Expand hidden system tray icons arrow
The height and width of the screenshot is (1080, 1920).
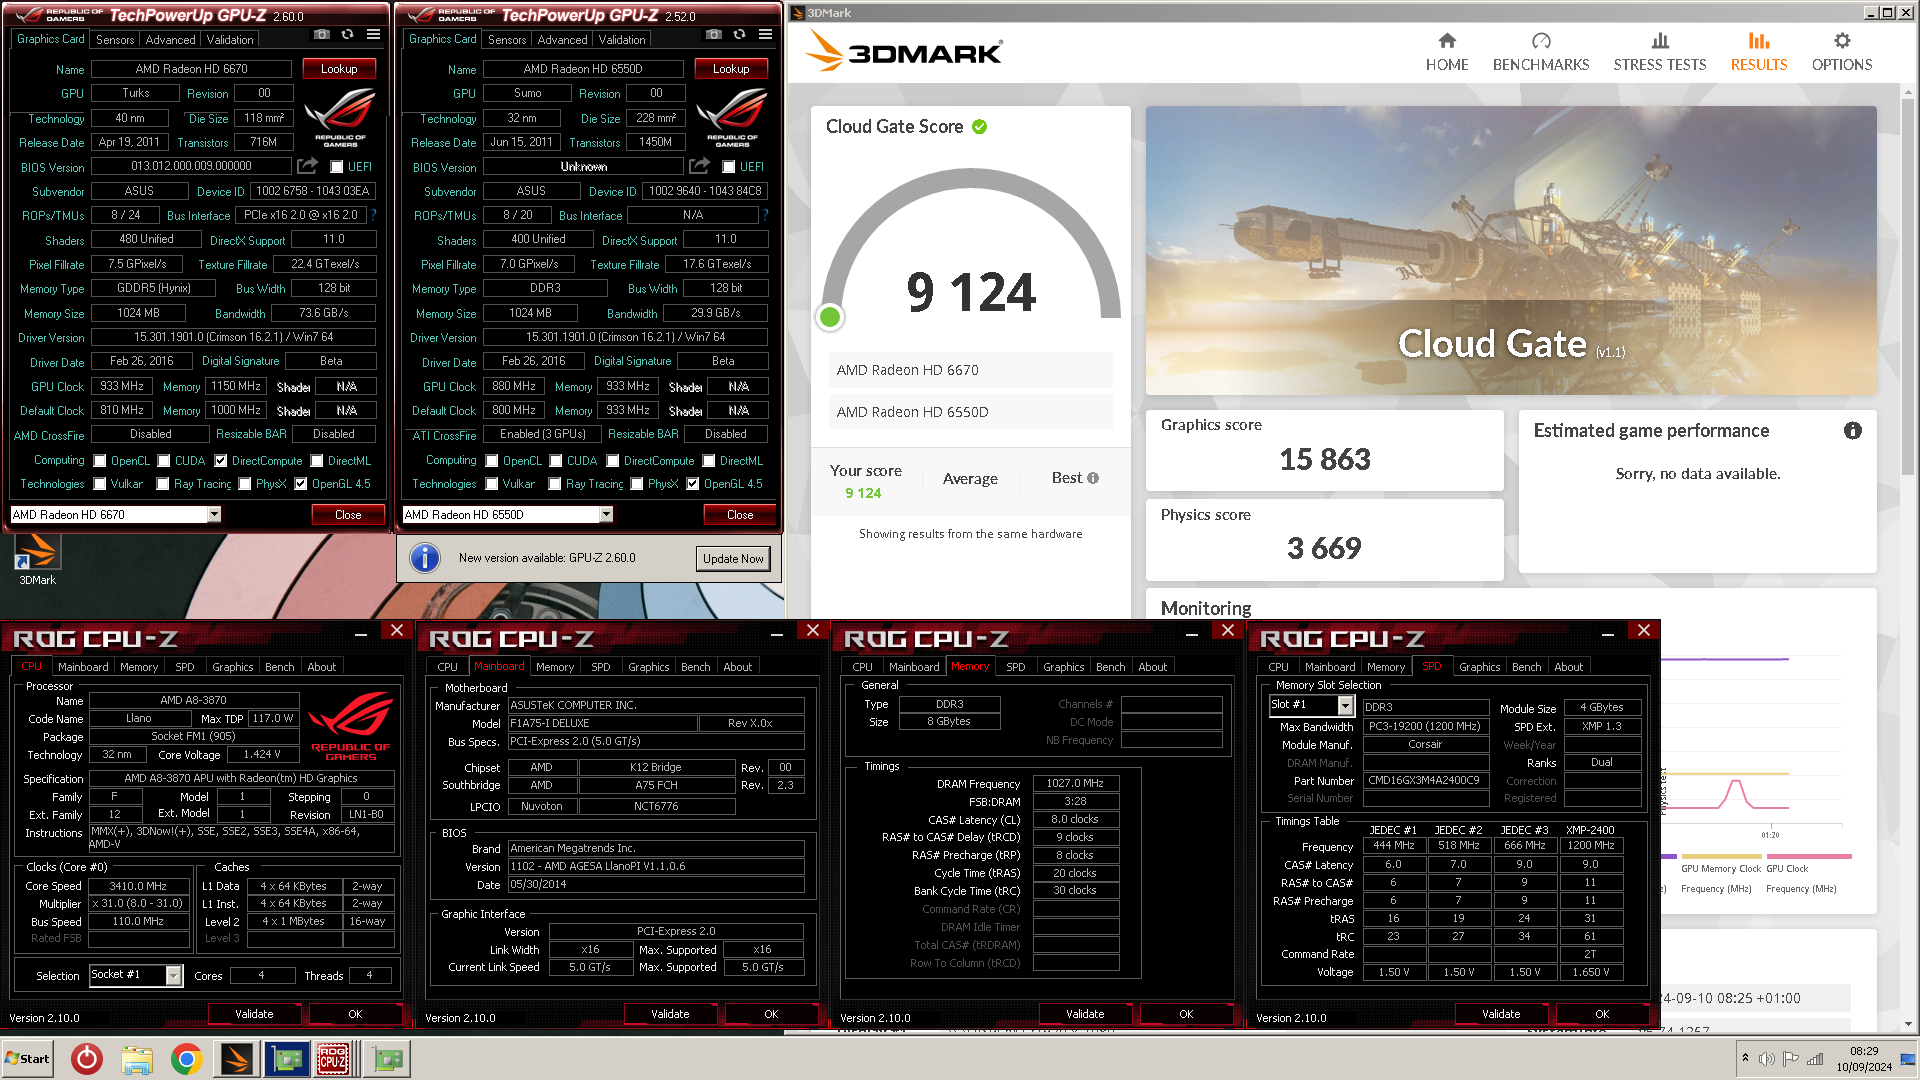(1745, 1058)
